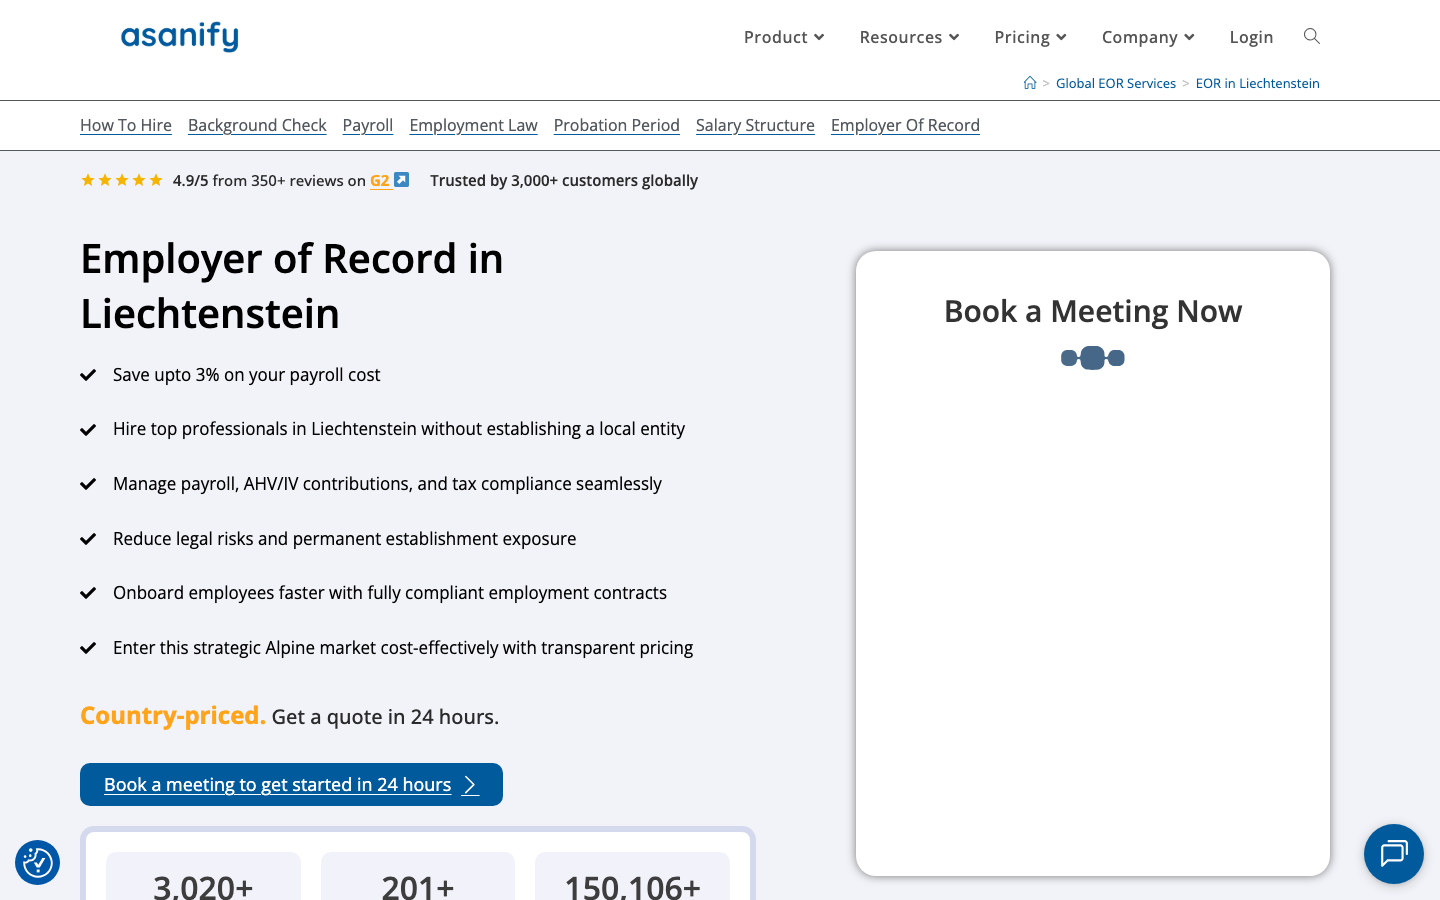Expand the Resources menu

[909, 37]
